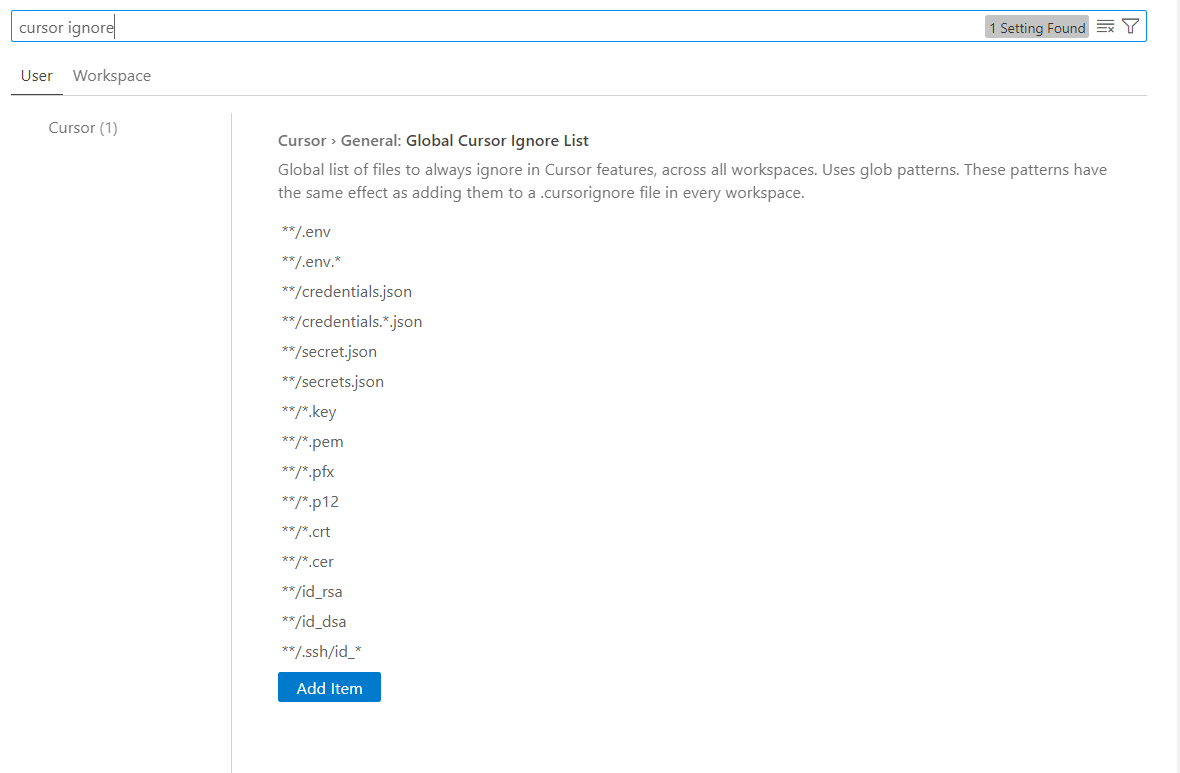Open the settings filter funnel icon
This screenshot has width=1180, height=773.
coord(1130,27)
